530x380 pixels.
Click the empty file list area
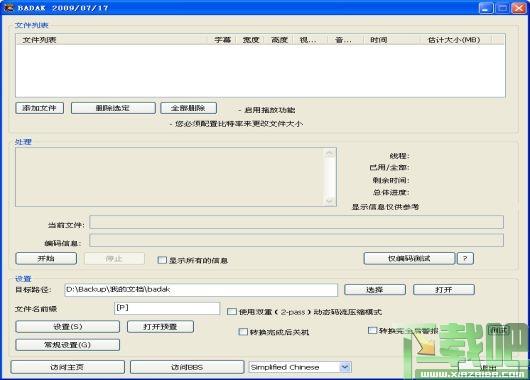[x=260, y=71]
